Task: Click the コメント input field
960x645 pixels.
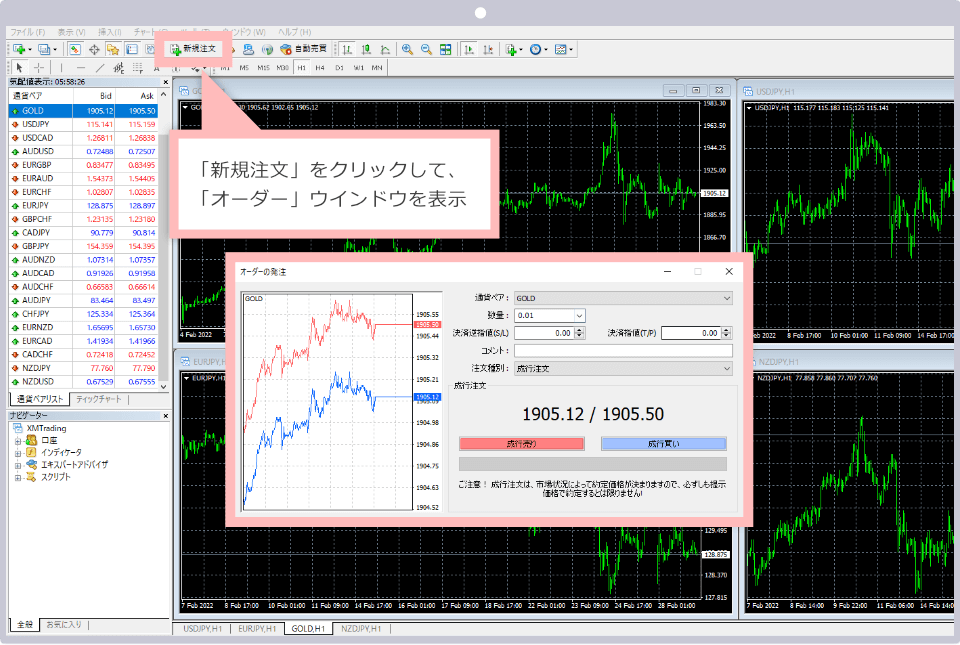Action: tap(623, 351)
